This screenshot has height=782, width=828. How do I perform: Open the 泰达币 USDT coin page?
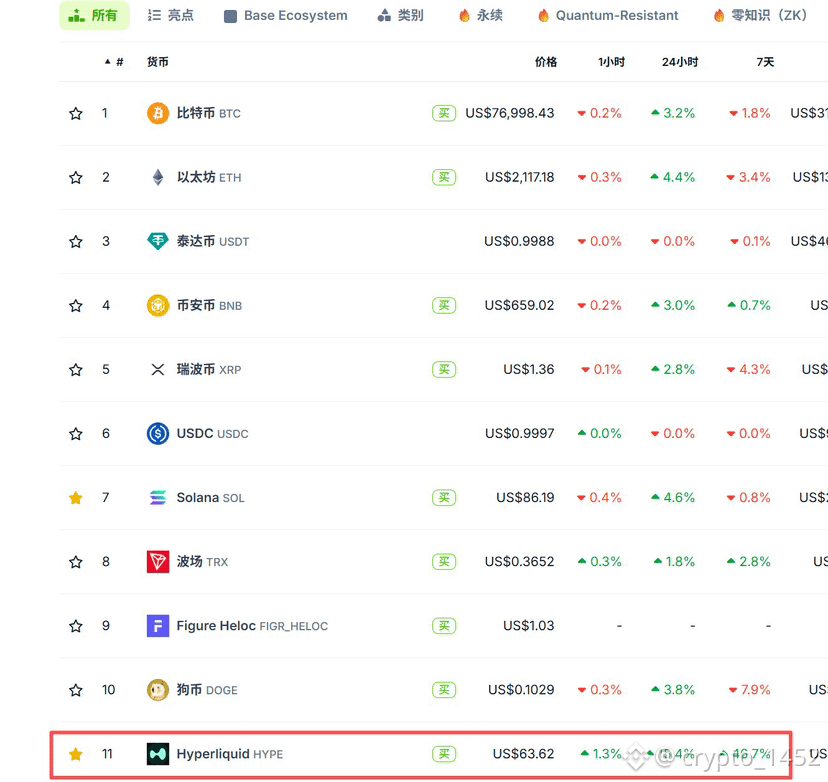pos(213,241)
